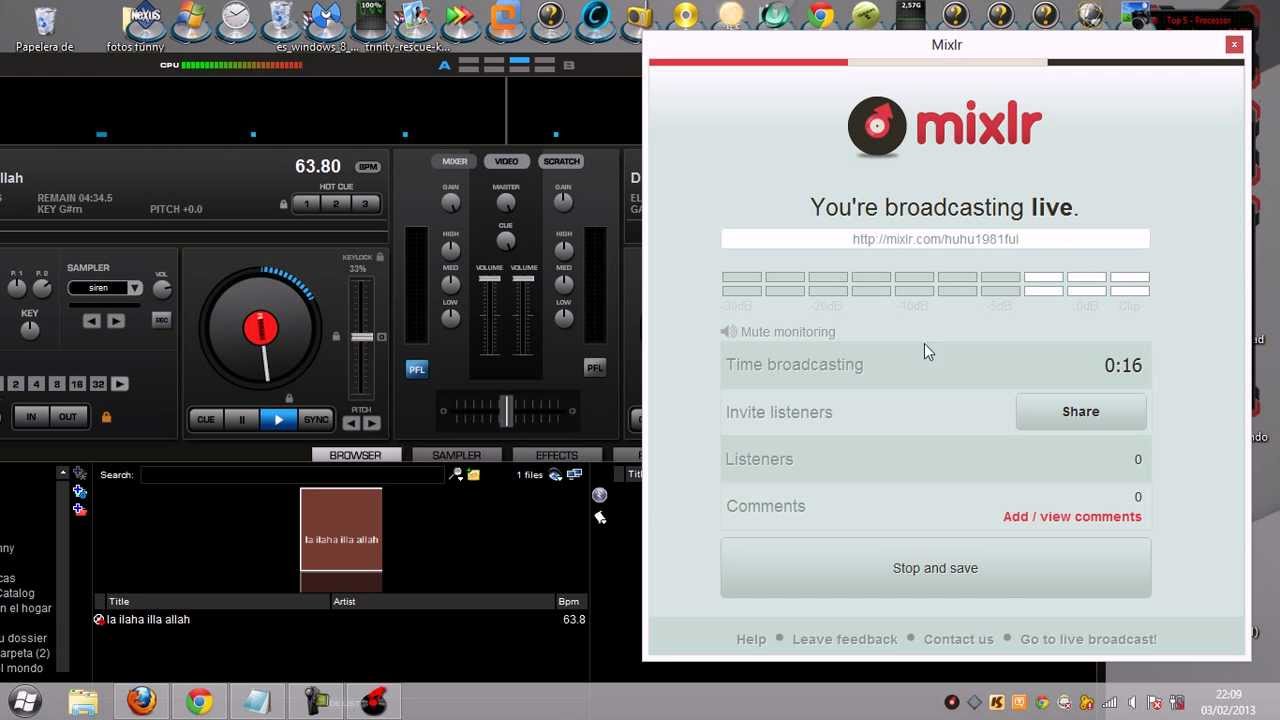
Task: Open the EFFECTS tab
Action: pyautogui.click(x=556, y=455)
